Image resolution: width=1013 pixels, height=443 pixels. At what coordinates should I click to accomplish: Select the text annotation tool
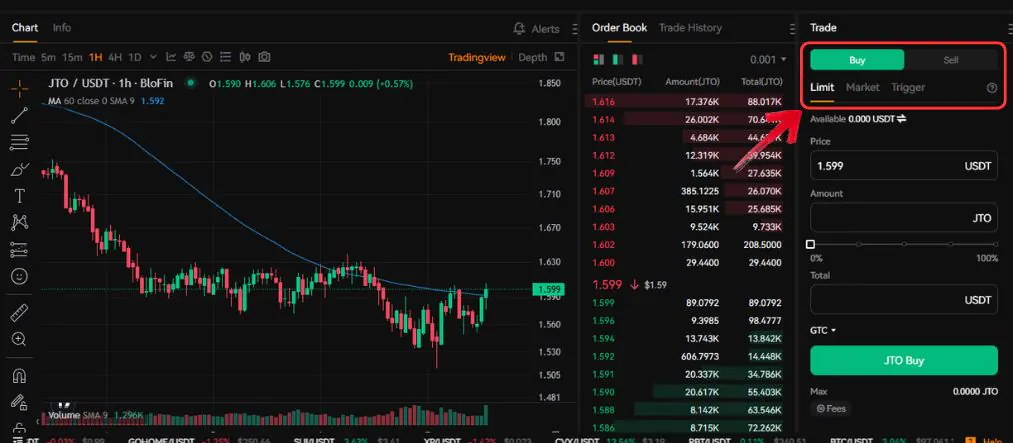point(19,196)
